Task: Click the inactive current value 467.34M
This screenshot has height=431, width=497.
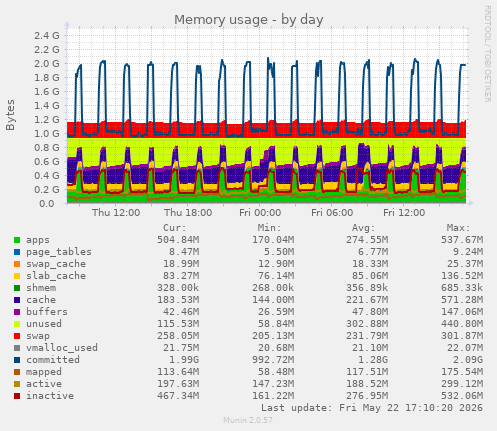Action: tap(178, 396)
